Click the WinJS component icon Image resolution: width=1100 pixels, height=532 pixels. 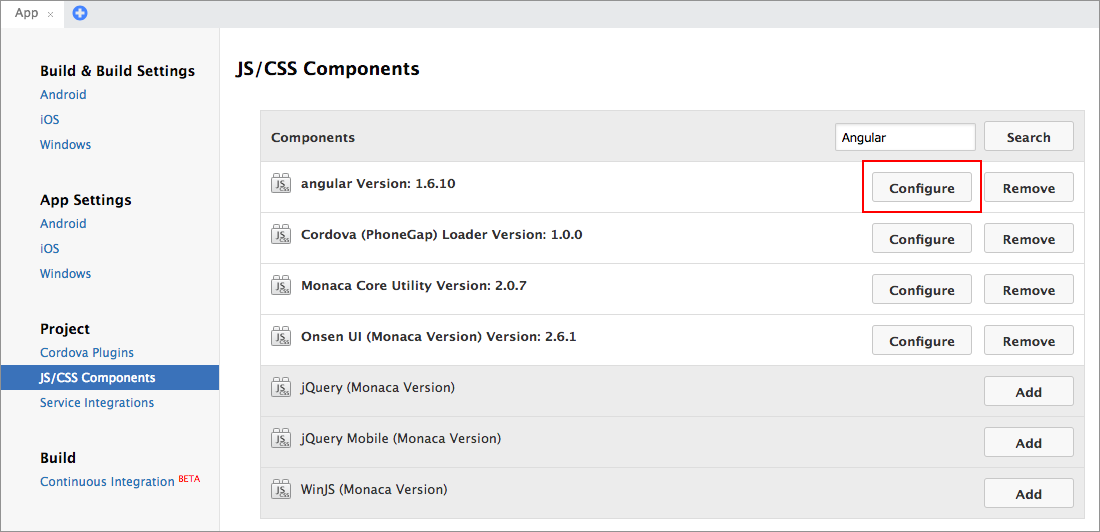pyautogui.click(x=280, y=489)
